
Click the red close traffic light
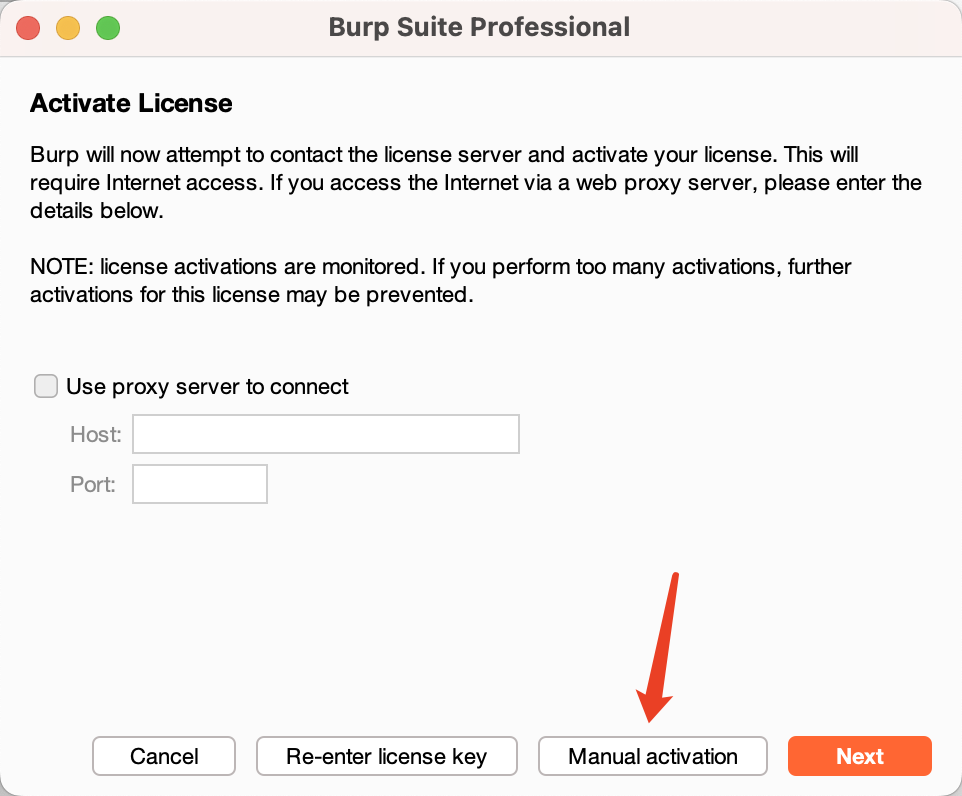[28, 28]
